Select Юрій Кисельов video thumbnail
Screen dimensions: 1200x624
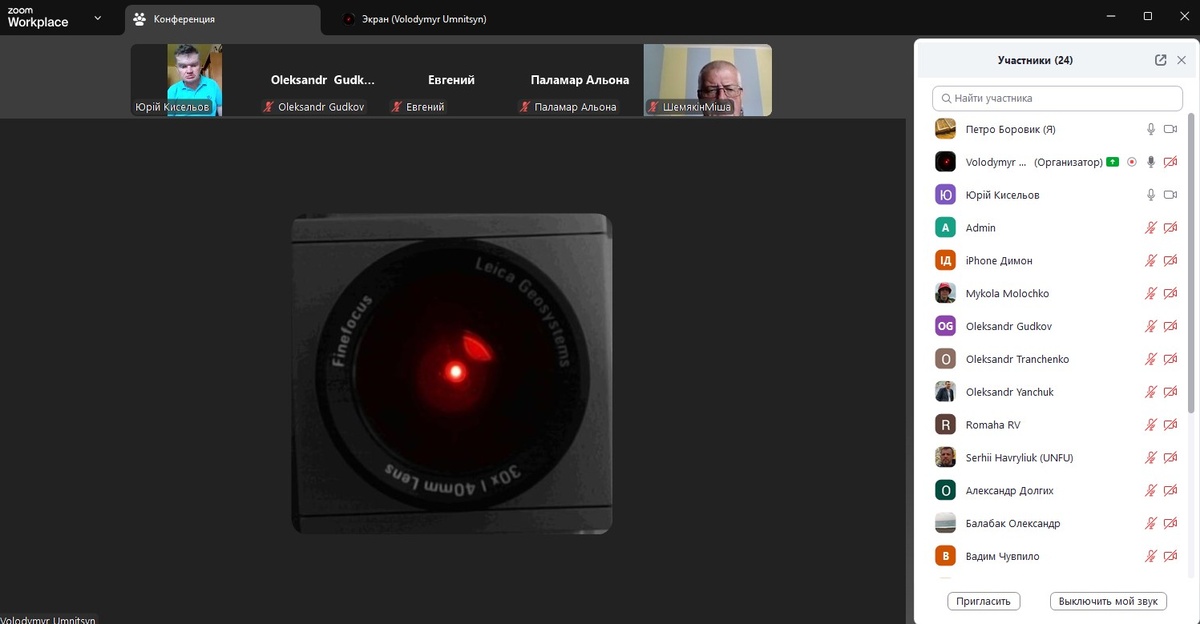click(x=194, y=80)
